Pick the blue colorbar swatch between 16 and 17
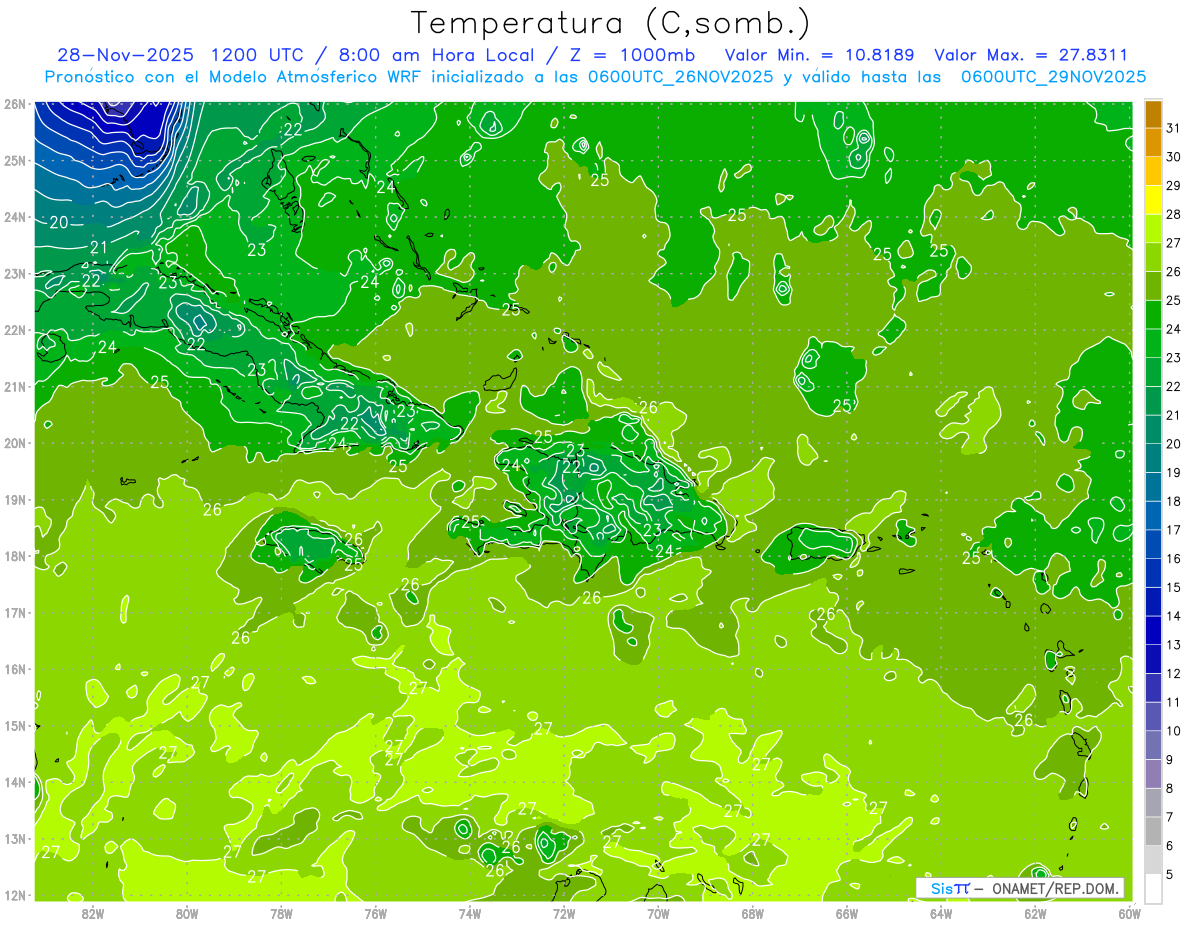 coord(1153,544)
